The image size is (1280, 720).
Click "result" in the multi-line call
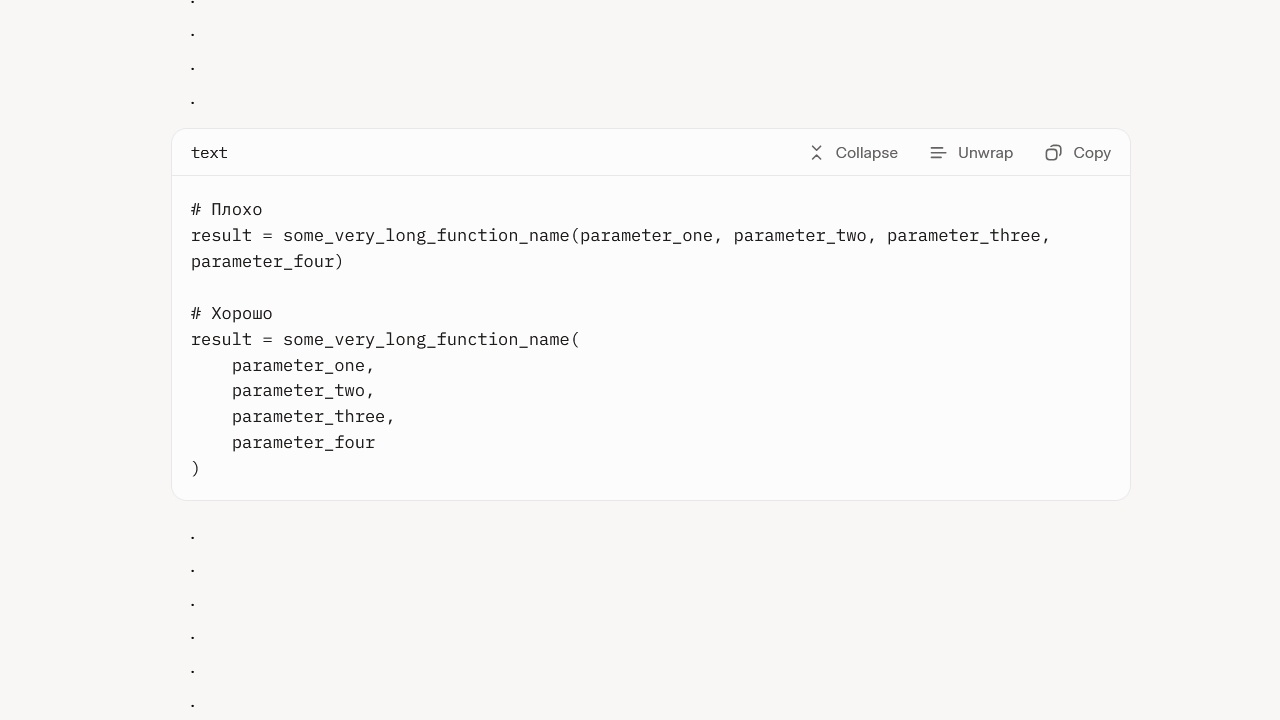click(x=221, y=340)
